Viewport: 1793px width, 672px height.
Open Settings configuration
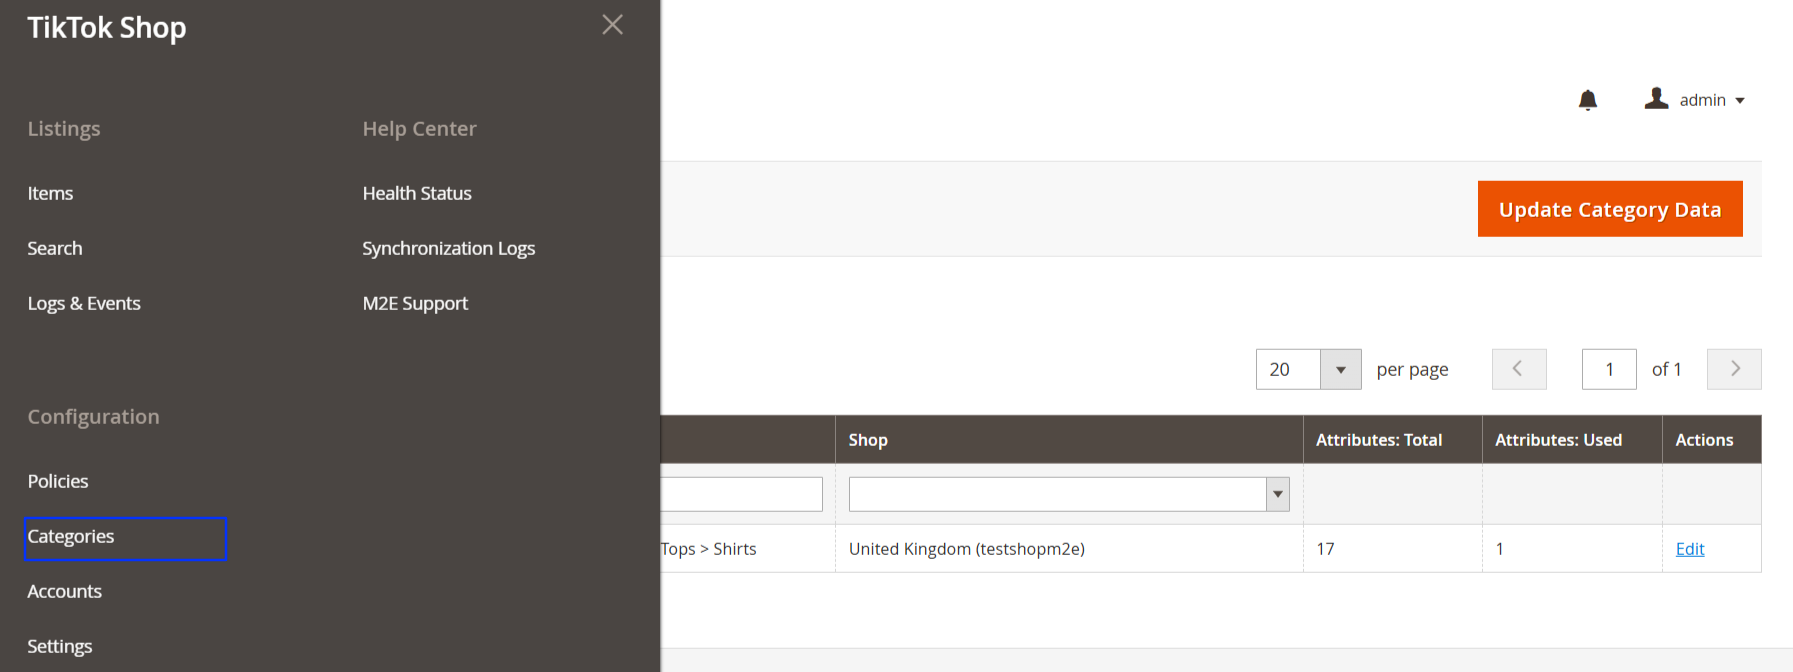tap(59, 646)
